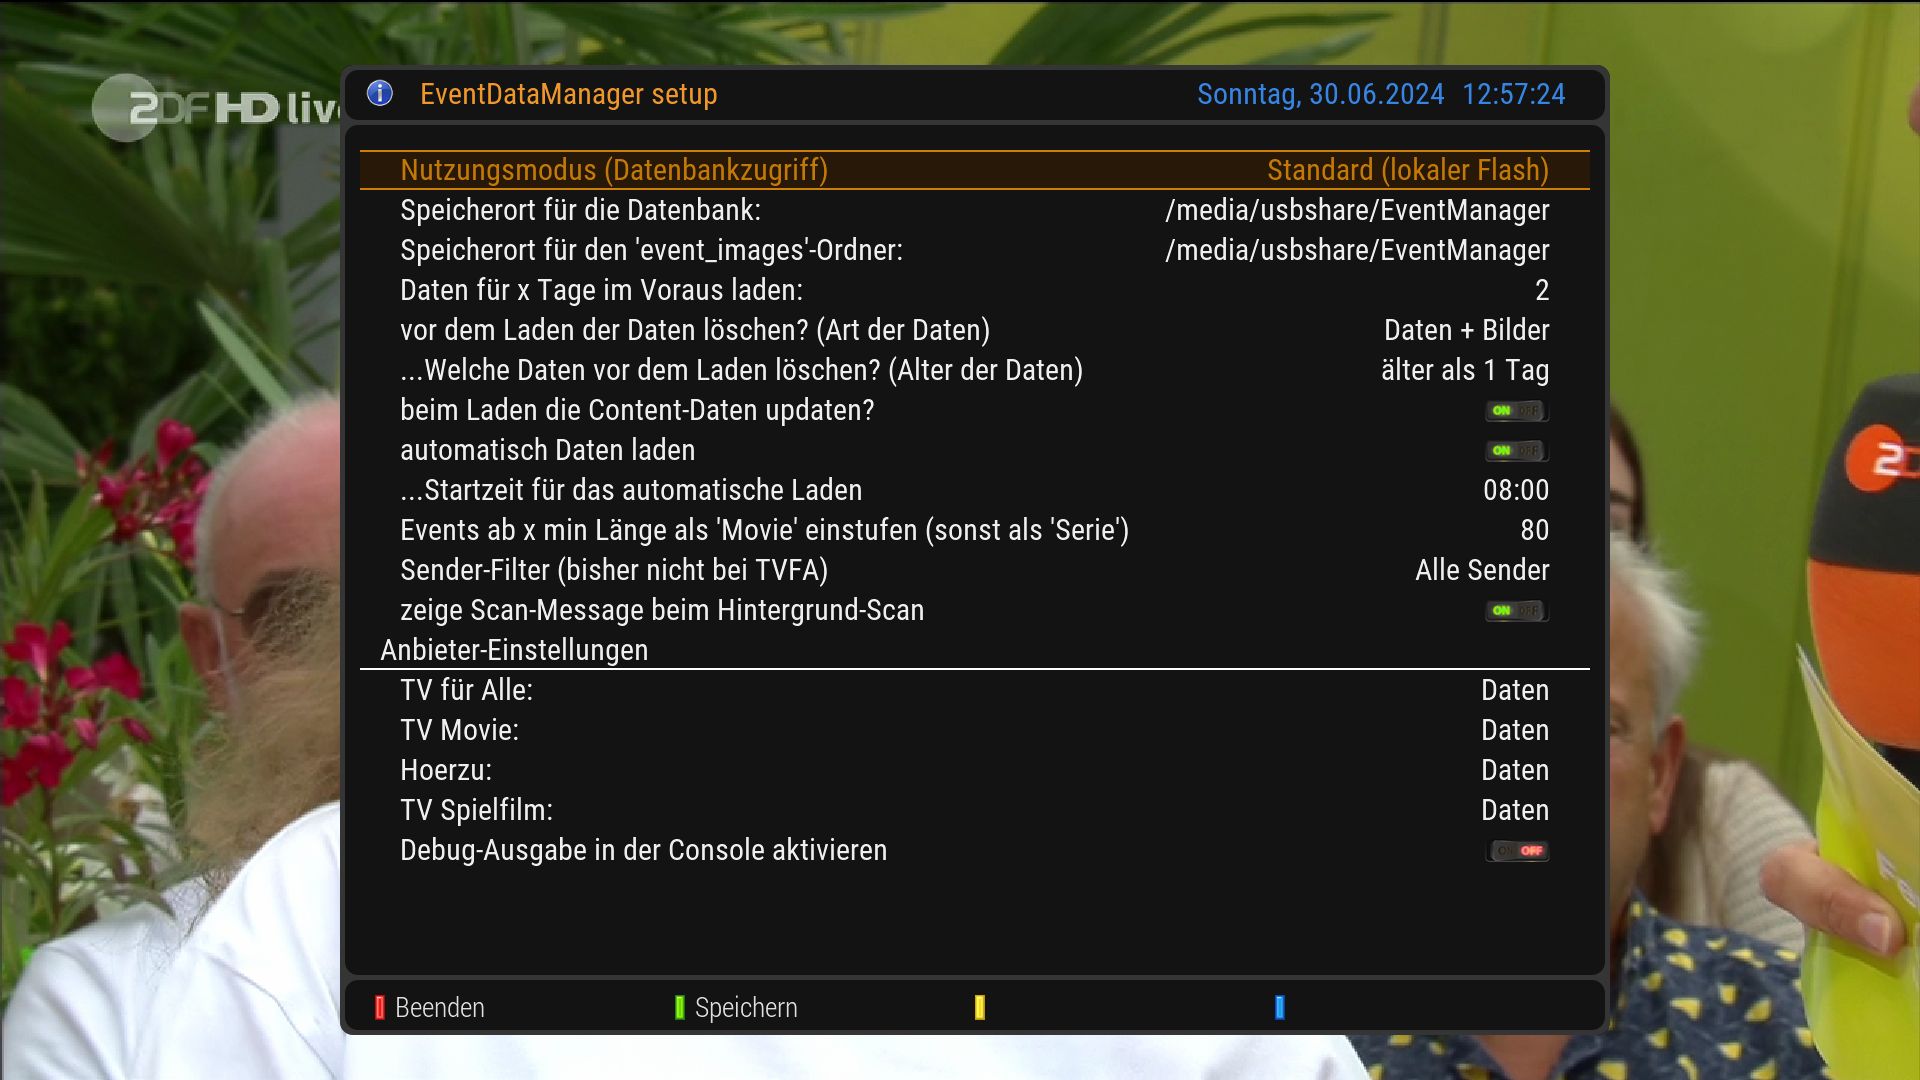Click the blue info icon in title bar
This screenshot has width=1920, height=1080.
[380, 93]
